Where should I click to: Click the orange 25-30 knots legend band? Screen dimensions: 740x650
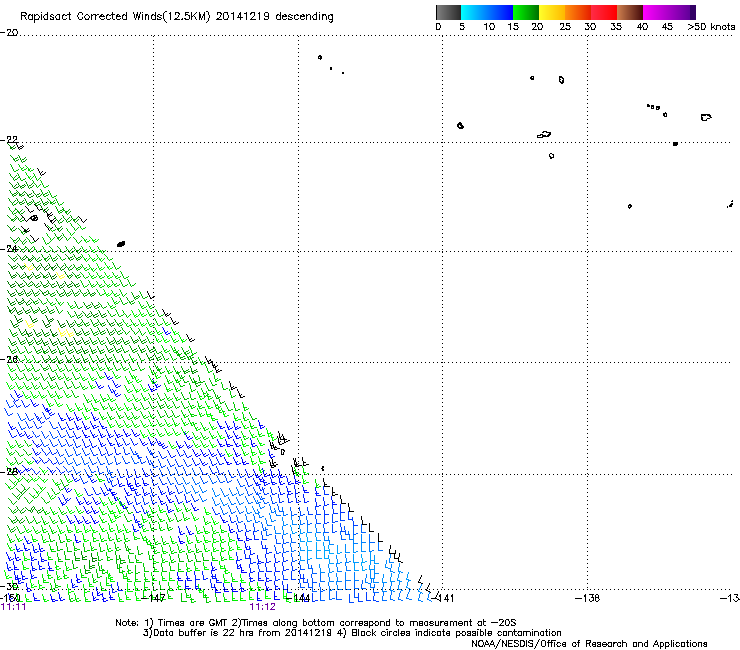[x=578, y=12]
